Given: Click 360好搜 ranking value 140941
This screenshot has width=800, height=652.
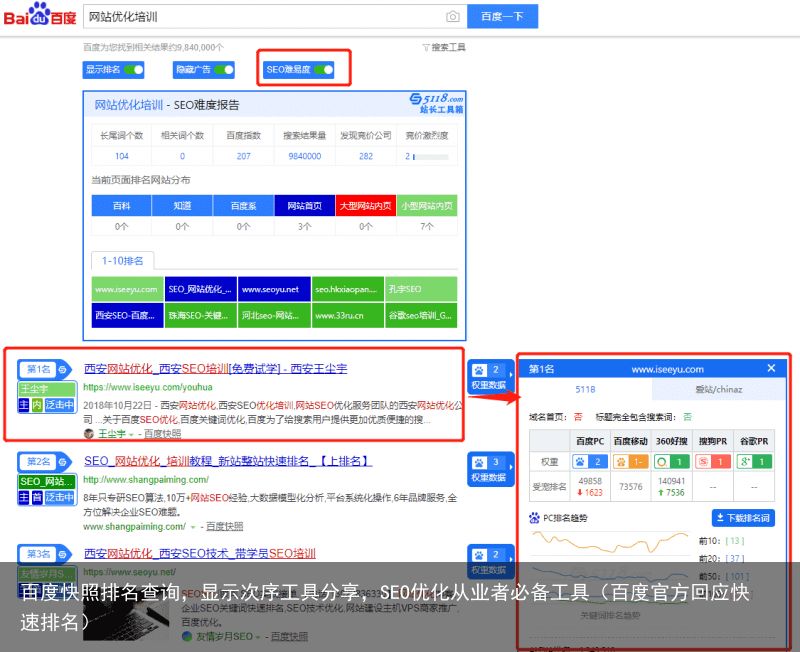Looking at the screenshot, I should point(671,481).
